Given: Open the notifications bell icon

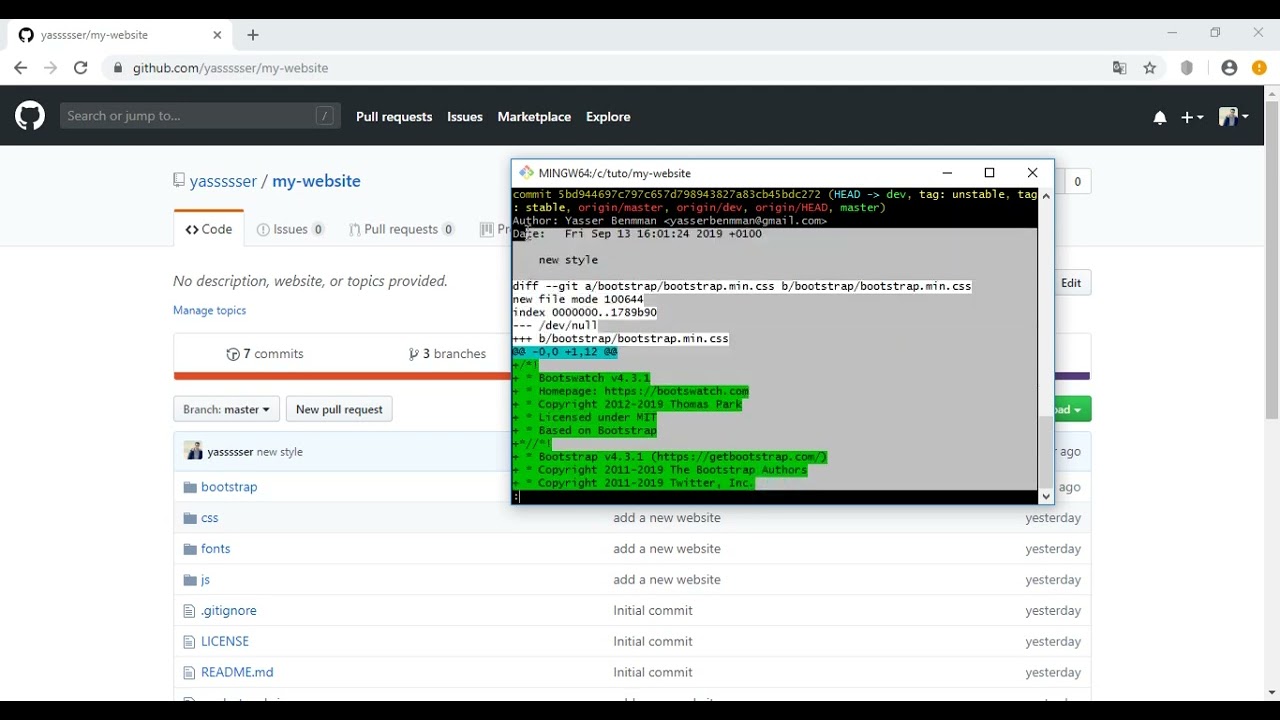Looking at the screenshot, I should [1160, 117].
